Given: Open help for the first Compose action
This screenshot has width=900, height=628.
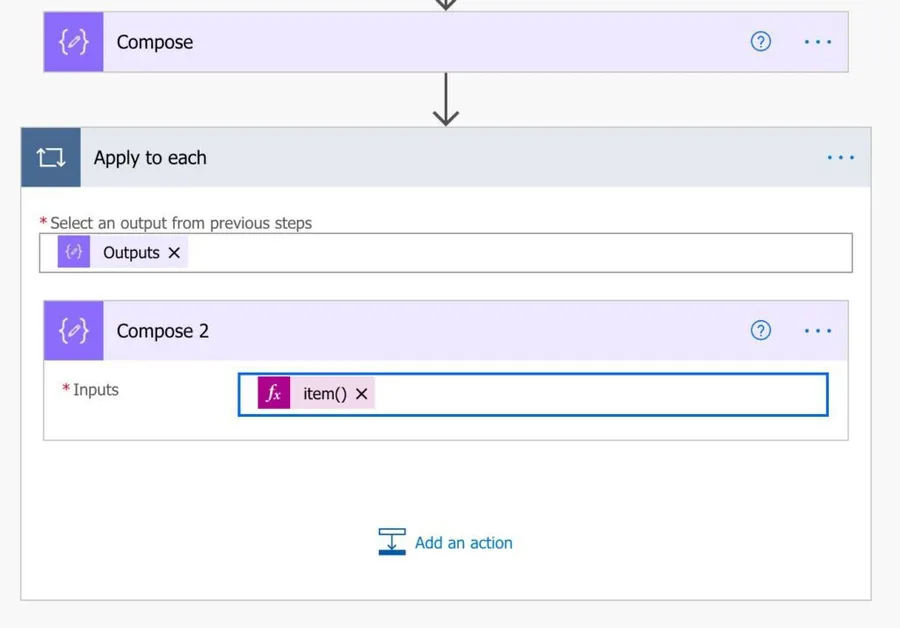Looking at the screenshot, I should [x=761, y=42].
